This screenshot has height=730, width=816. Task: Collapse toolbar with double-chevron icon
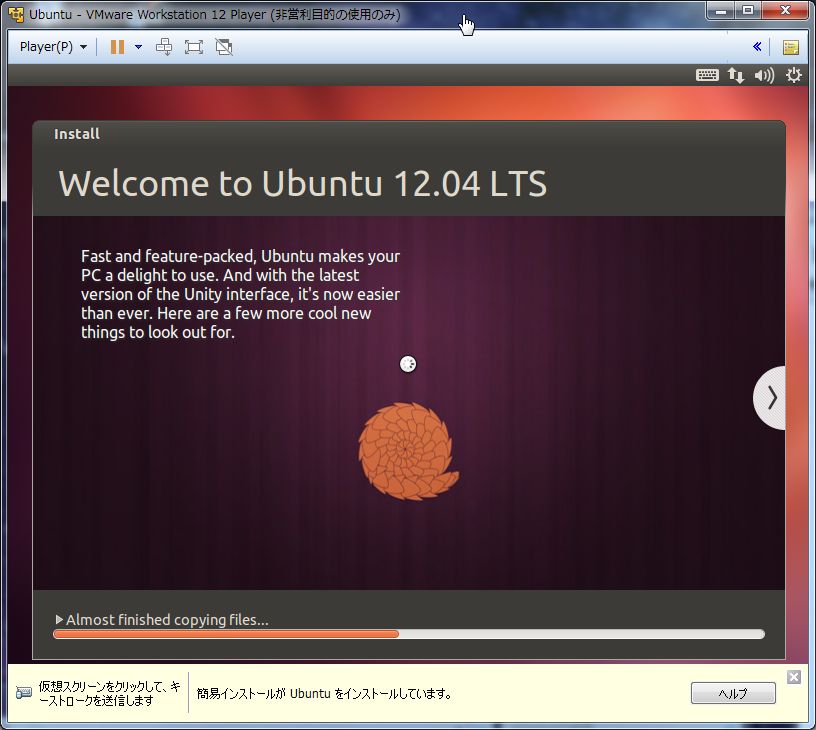click(757, 47)
